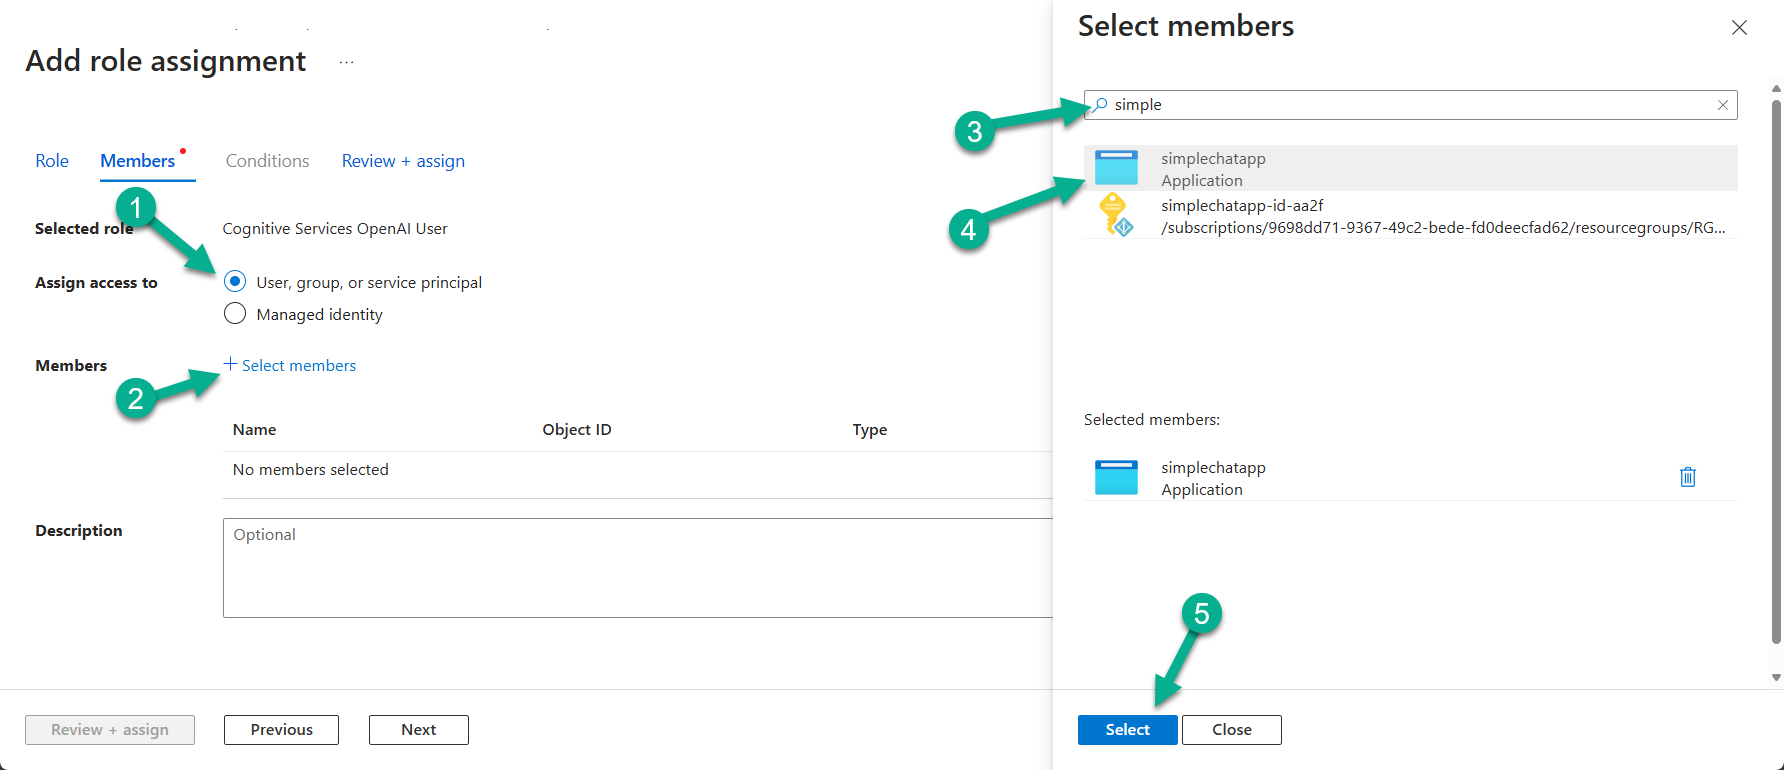1784x770 pixels.
Task: Open the ellipsis menu beside Add role assignment
Action: [346, 62]
